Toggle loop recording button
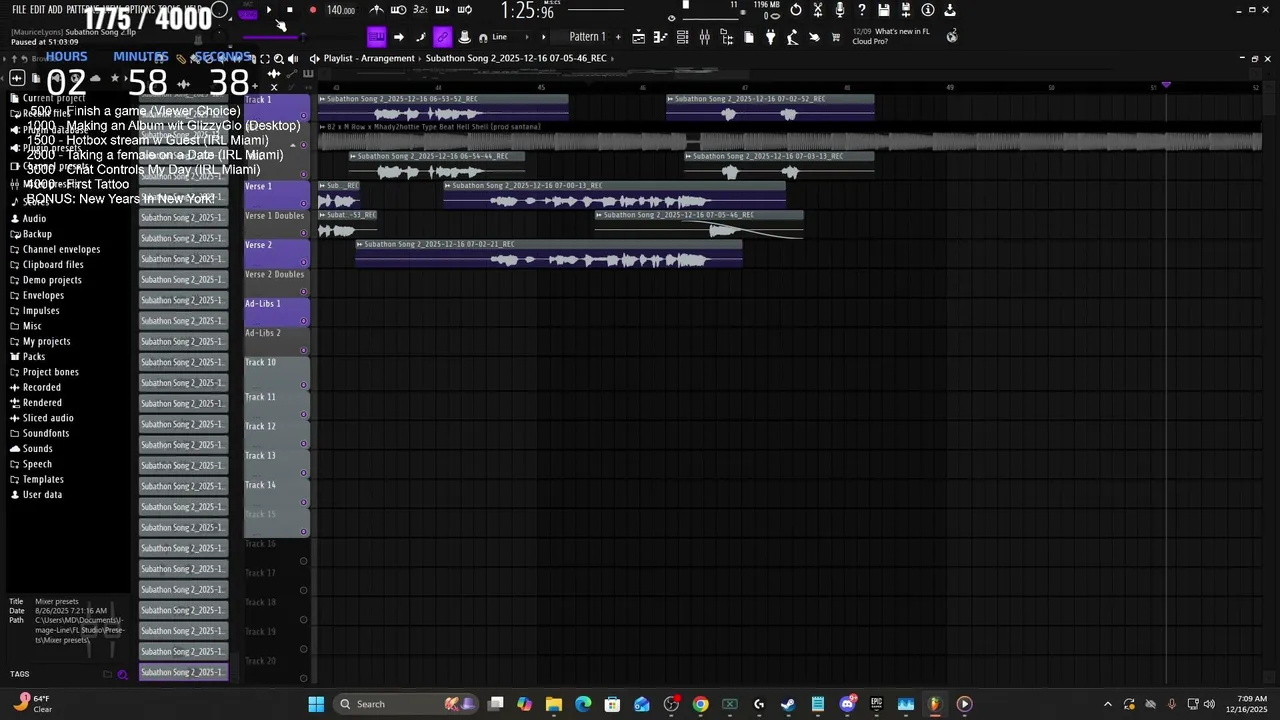The image size is (1280, 720). point(464,10)
